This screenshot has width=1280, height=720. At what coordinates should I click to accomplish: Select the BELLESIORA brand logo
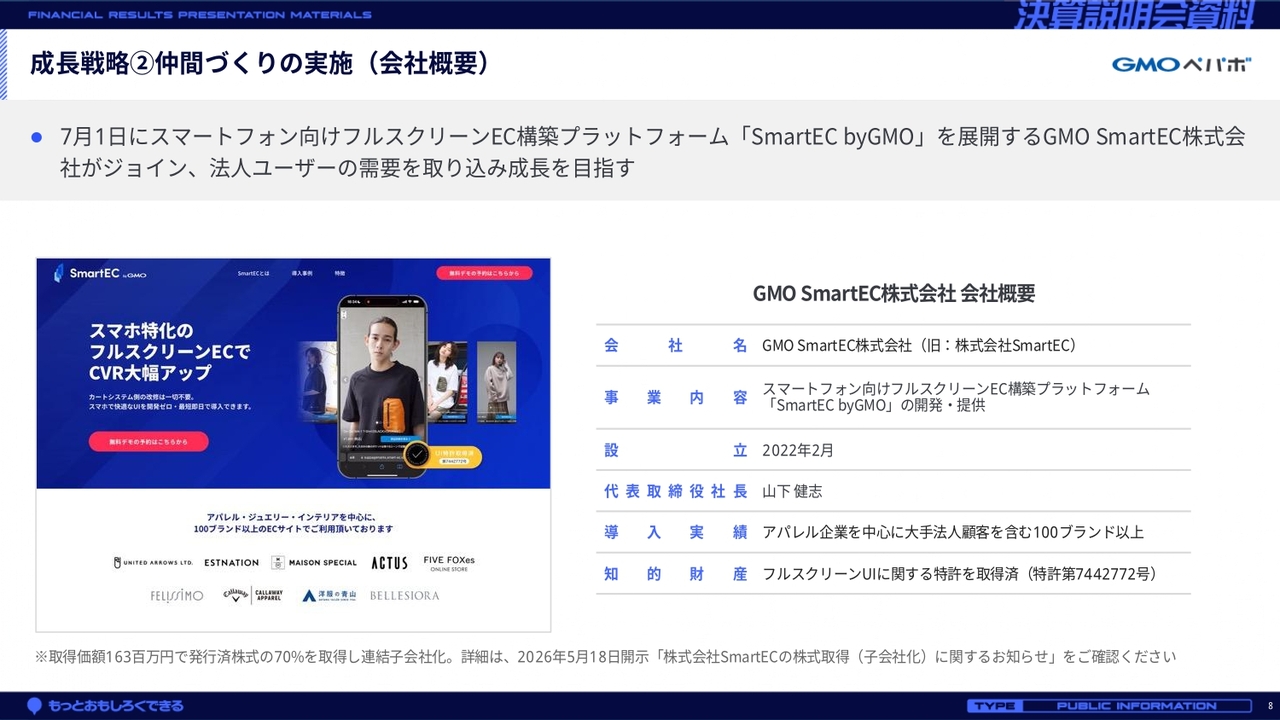(x=404, y=596)
